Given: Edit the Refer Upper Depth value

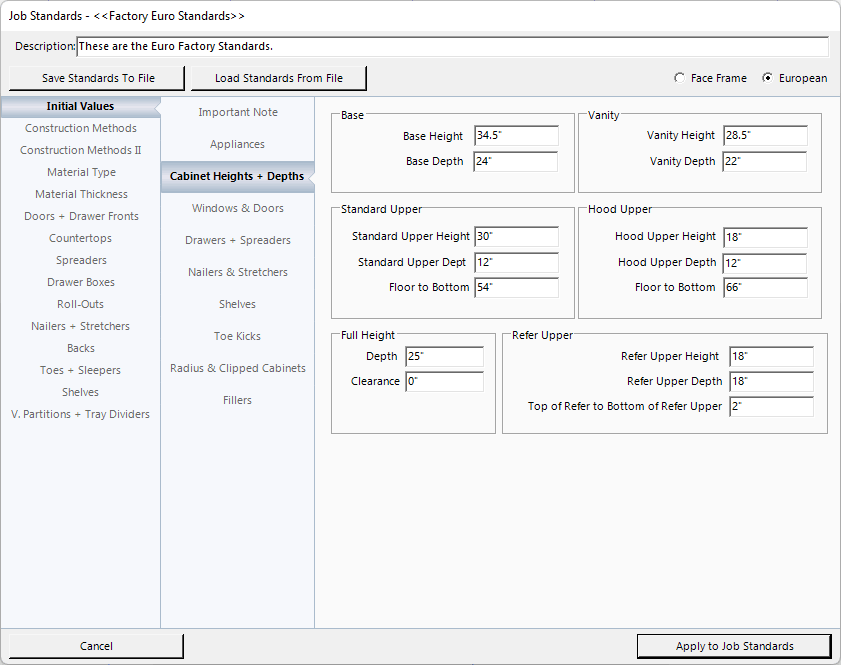Looking at the screenshot, I should (770, 381).
